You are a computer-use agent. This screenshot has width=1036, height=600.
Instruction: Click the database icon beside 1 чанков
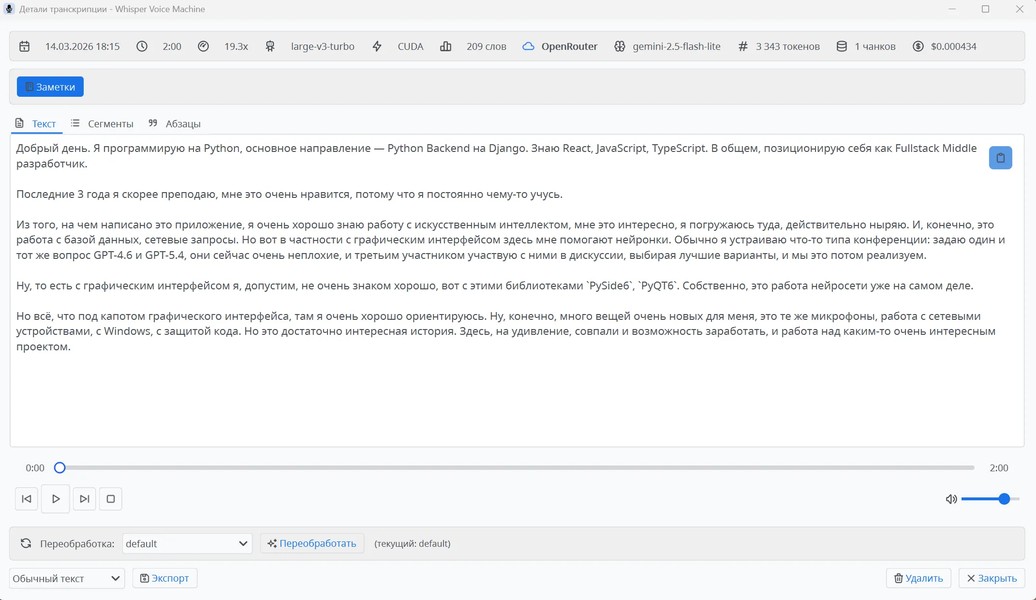842,46
